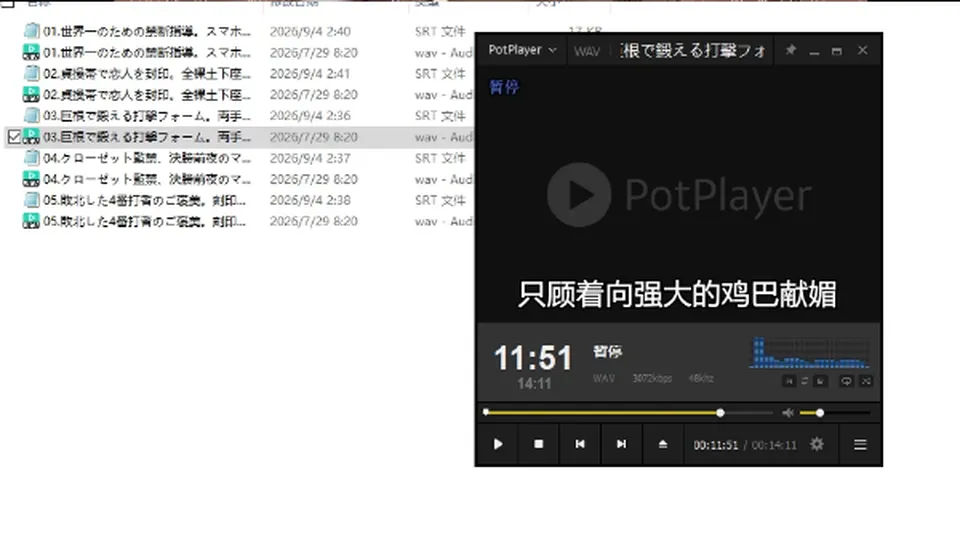Skip to the previous track in PotPlayer
This screenshot has height=547, width=960.
tap(580, 444)
